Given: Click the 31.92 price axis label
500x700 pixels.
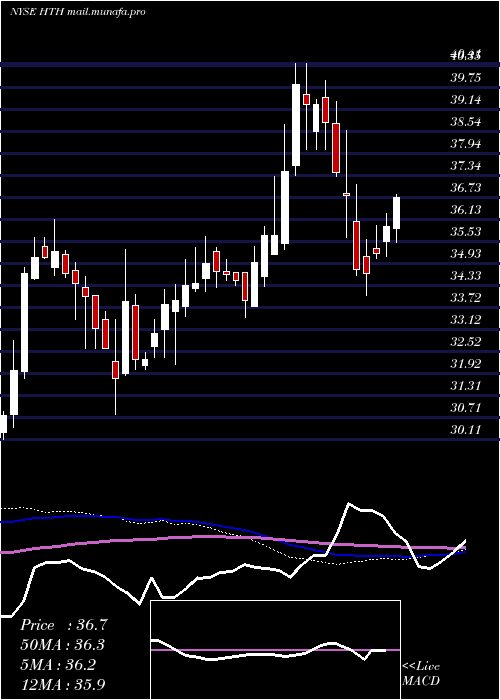Looking at the screenshot, I should [x=466, y=363].
